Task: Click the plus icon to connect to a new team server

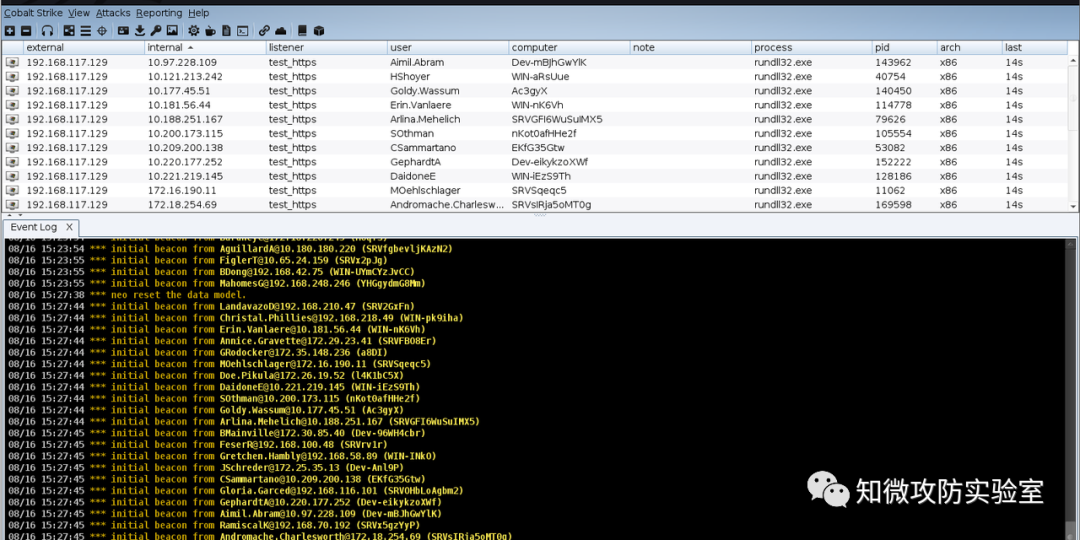Action: [x=10, y=31]
